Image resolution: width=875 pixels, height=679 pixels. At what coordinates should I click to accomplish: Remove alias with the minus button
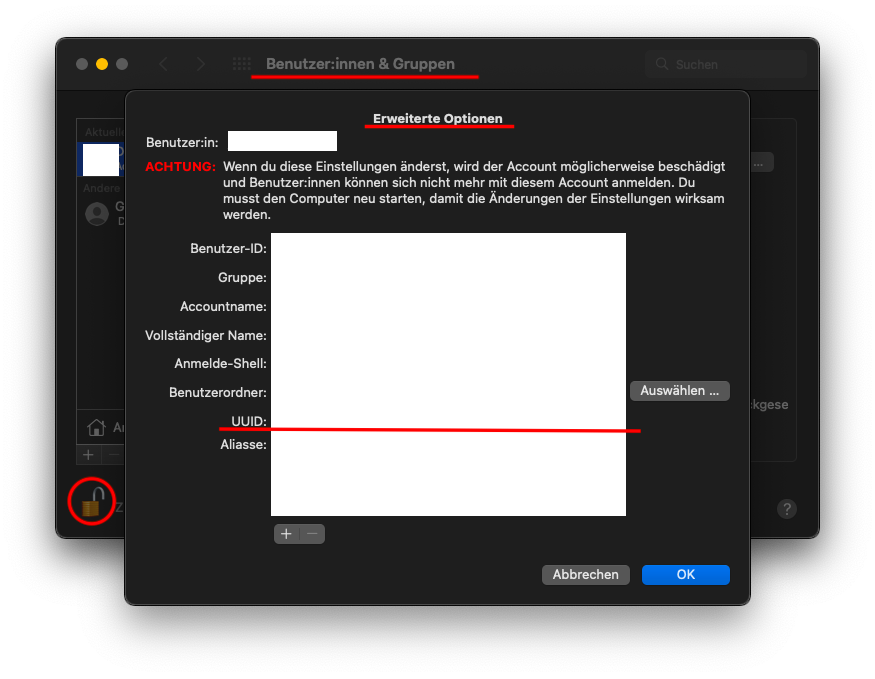(x=312, y=534)
